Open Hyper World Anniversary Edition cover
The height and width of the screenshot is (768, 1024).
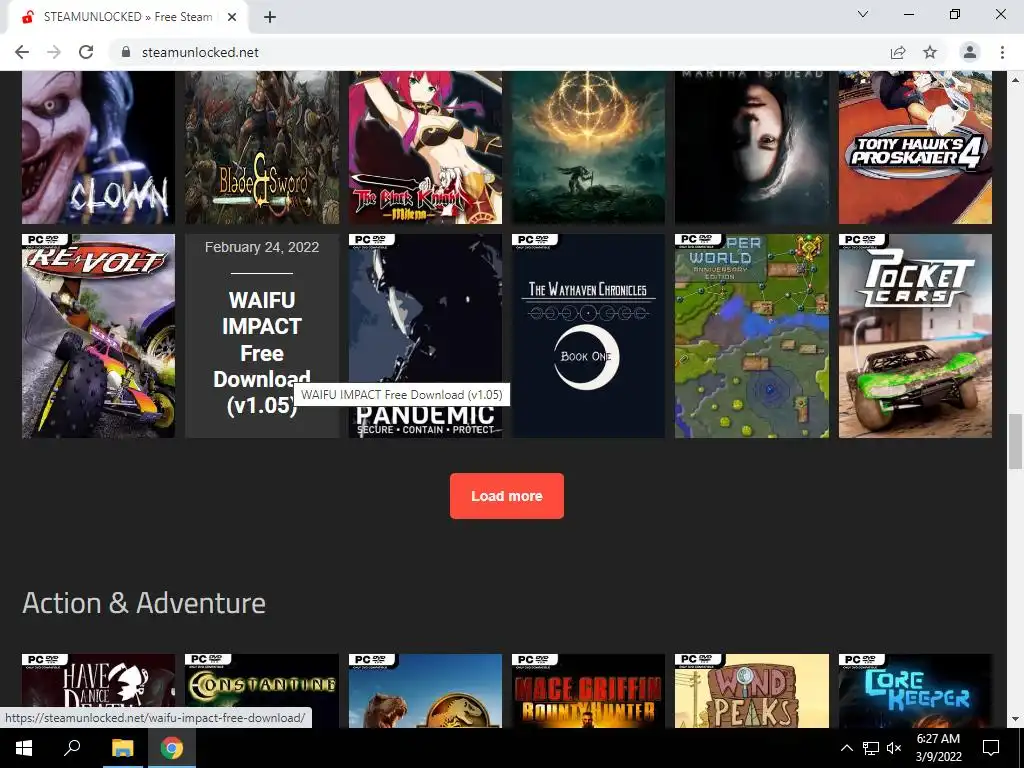pos(752,336)
